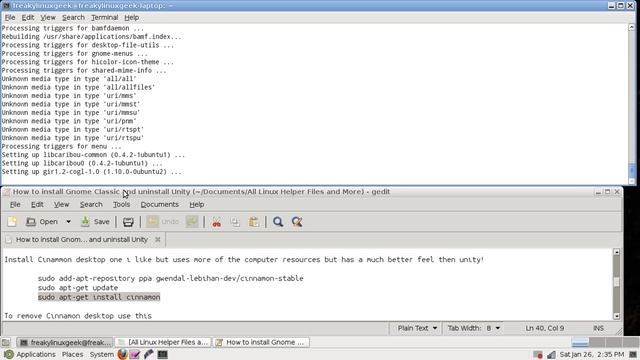
Task: Open the Tab Width dropdown
Action: [473, 328]
